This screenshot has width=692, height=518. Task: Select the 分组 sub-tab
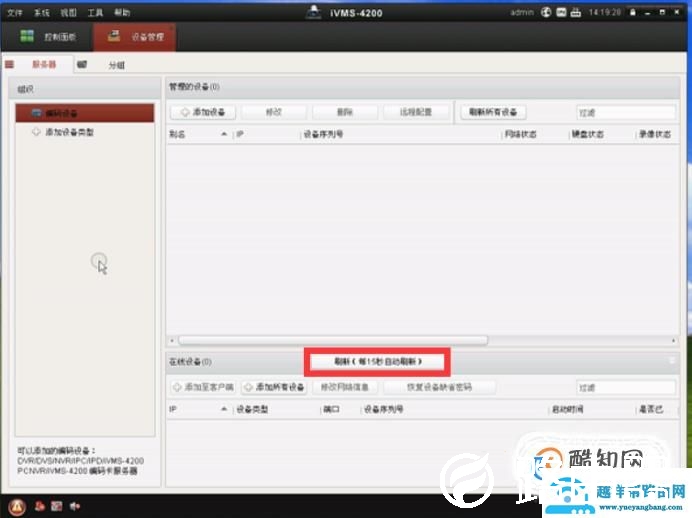coord(117,65)
